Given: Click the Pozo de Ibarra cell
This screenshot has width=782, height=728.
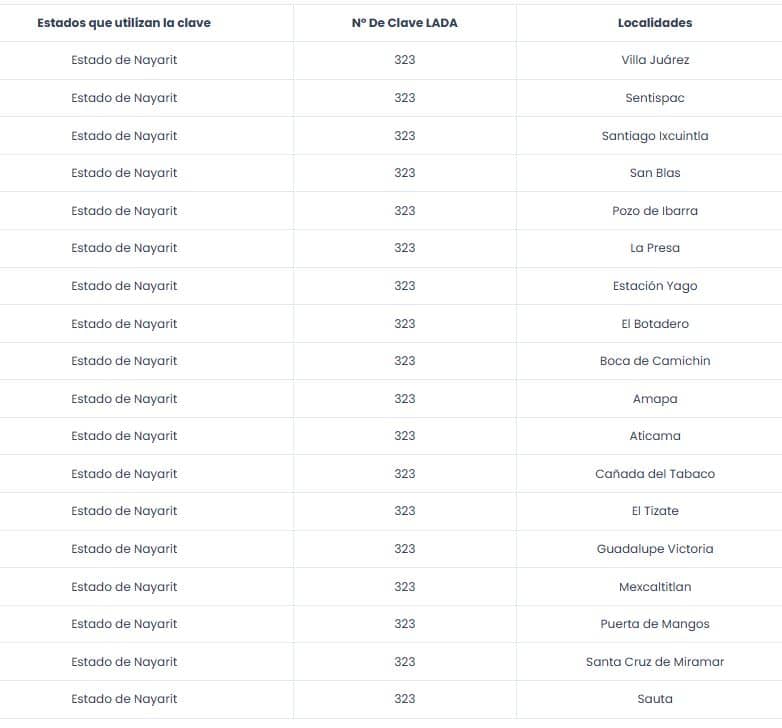Looking at the screenshot, I should tap(655, 211).
